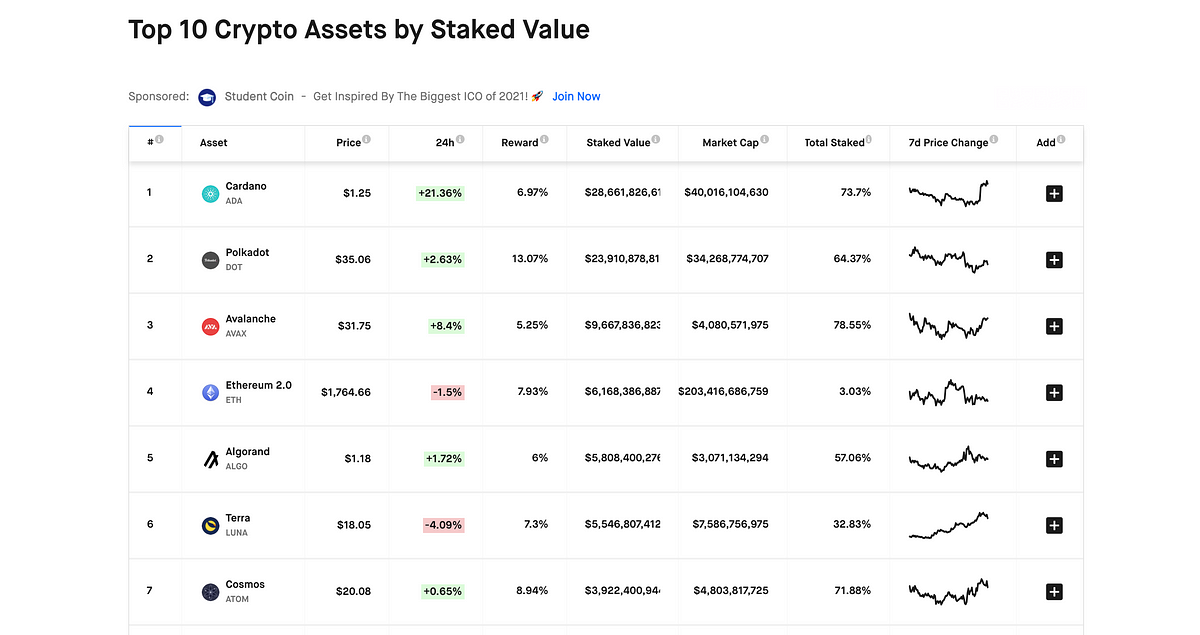1200x635 pixels.
Task: Open the Cosmos 7d price chart
Action: [949, 592]
